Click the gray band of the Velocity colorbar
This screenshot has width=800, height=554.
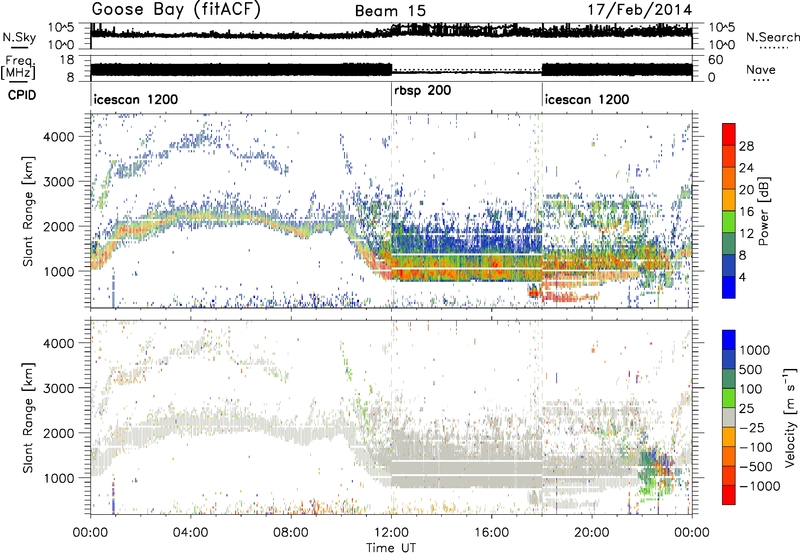729,417
